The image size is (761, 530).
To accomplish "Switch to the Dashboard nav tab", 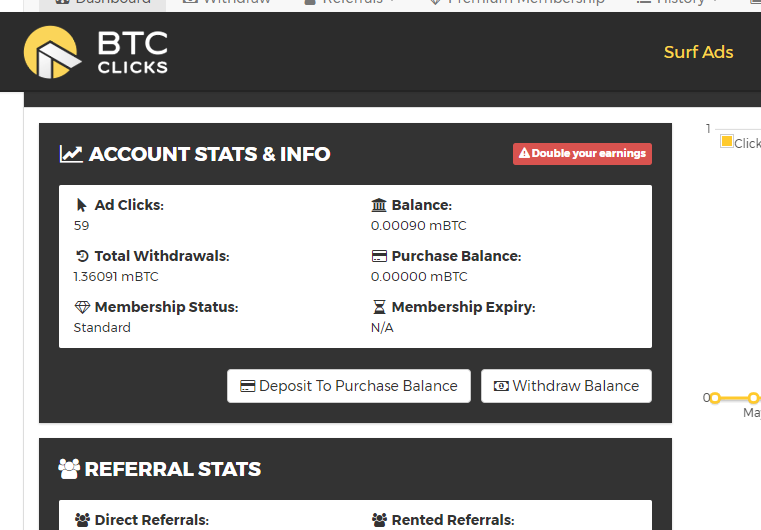I will [x=103, y=3].
